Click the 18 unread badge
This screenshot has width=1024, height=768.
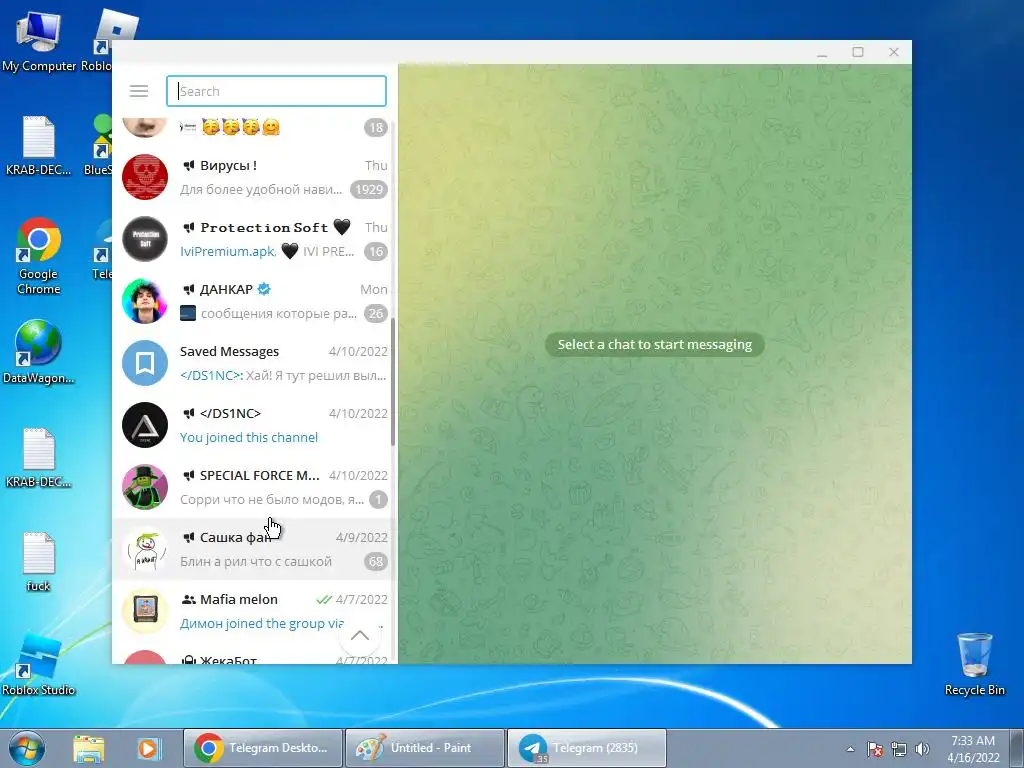pyautogui.click(x=376, y=127)
